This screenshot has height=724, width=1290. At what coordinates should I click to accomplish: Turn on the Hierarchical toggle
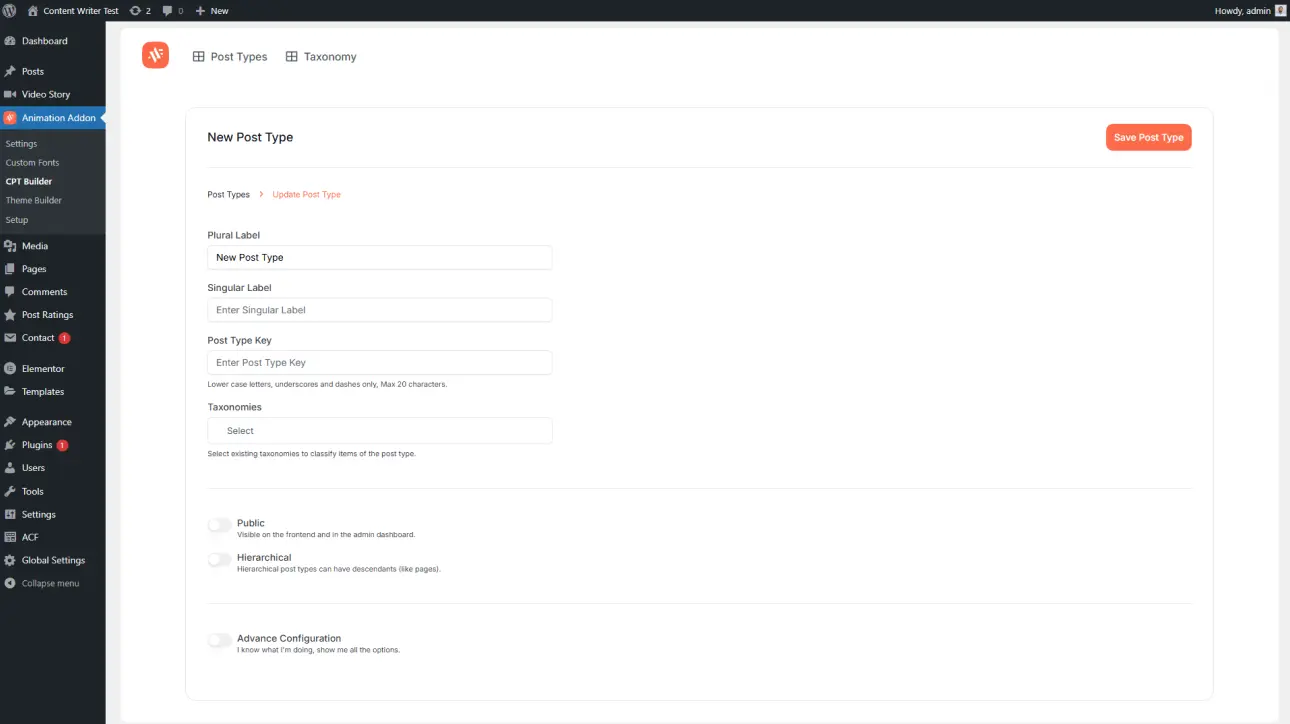[x=219, y=560]
